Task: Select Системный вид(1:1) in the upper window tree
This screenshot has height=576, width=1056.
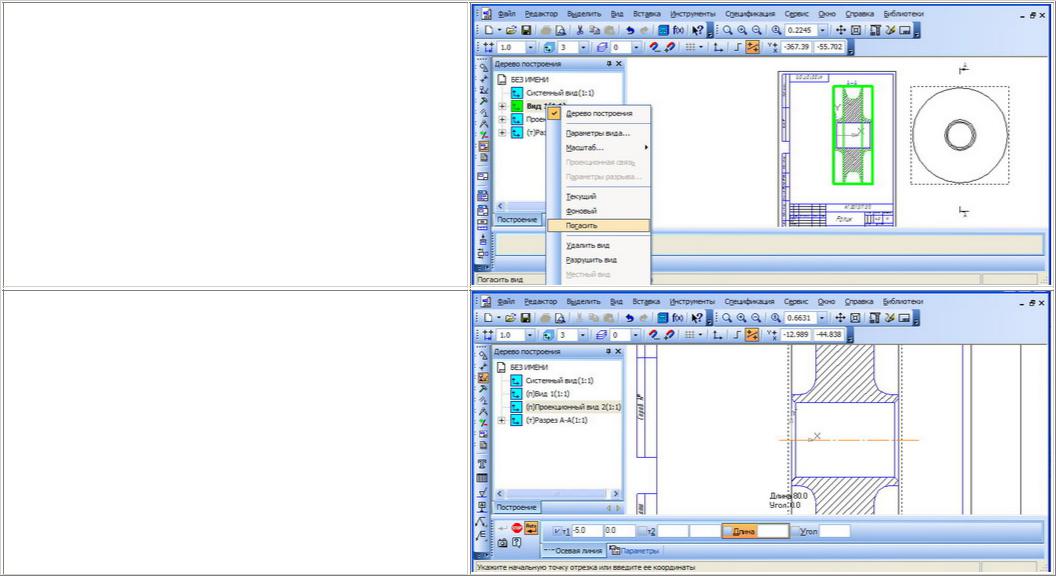Action: tap(560, 93)
